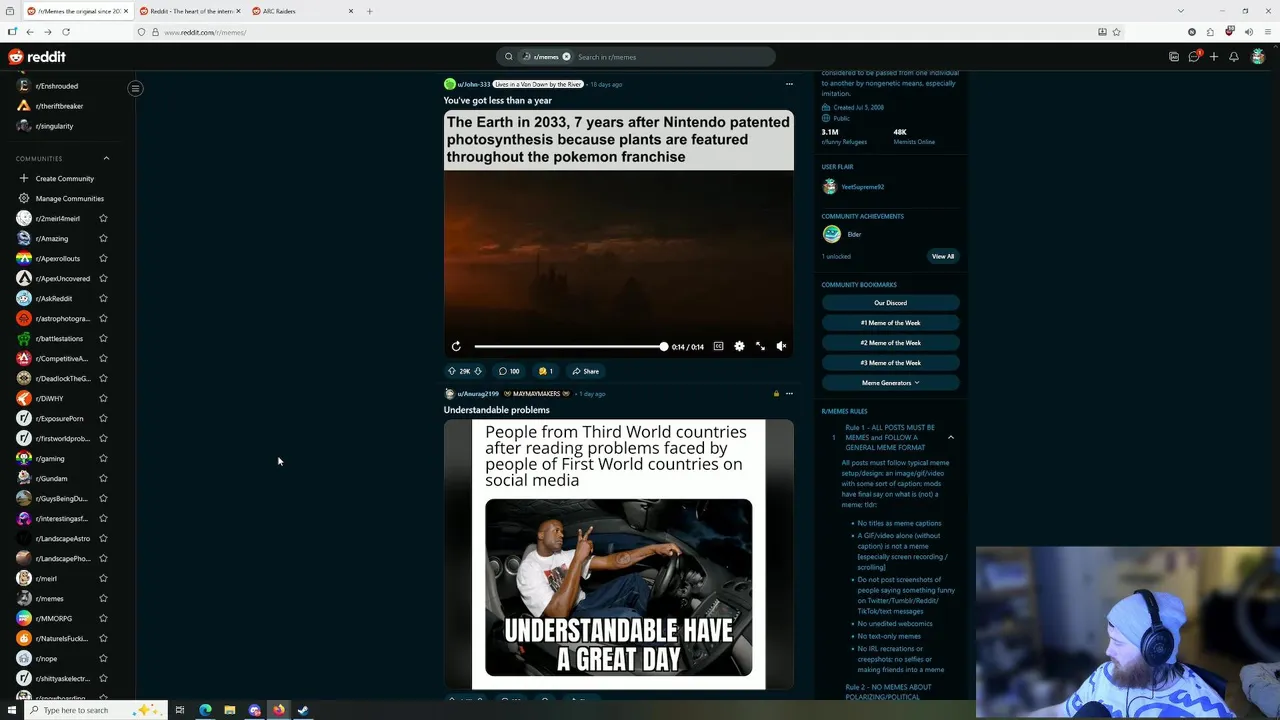Replay the video with the replay icon
The height and width of the screenshot is (720, 1280).
click(456, 346)
